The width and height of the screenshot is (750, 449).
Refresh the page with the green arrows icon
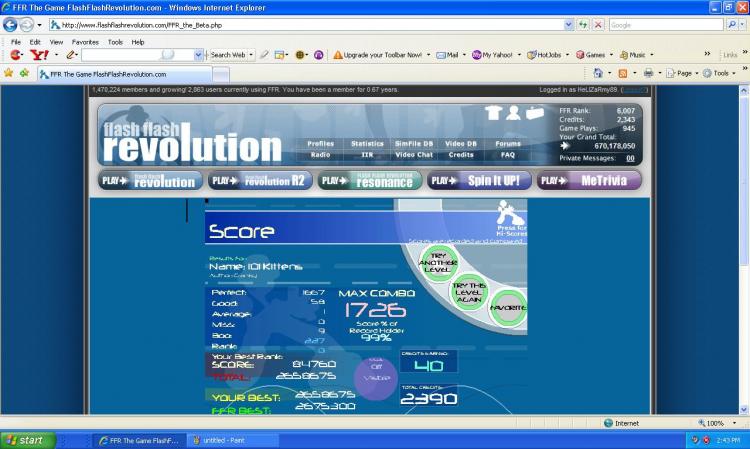tap(583, 25)
